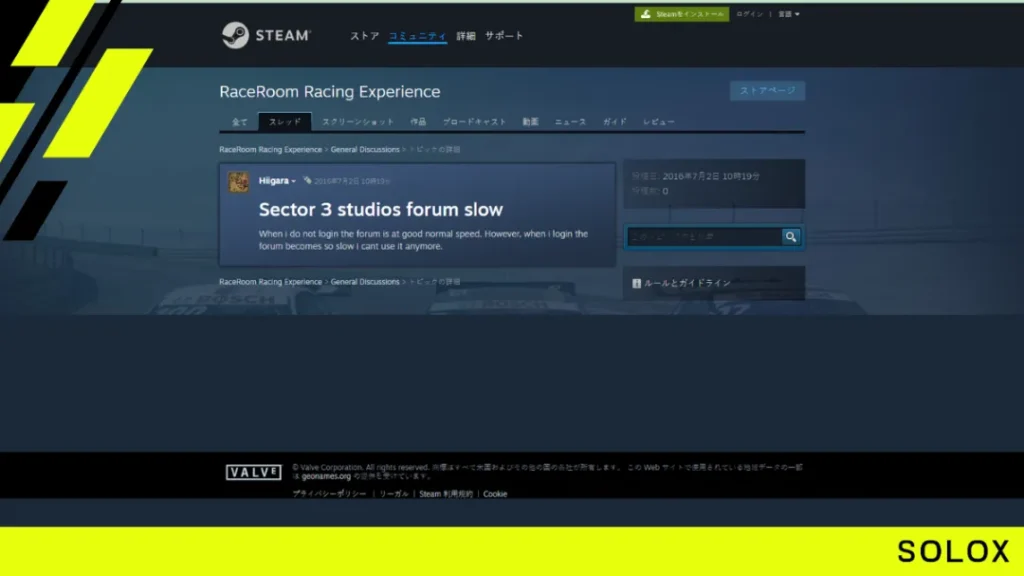Click the search magnifier icon
This screenshot has height=576, width=1024.
coord(791,236)
